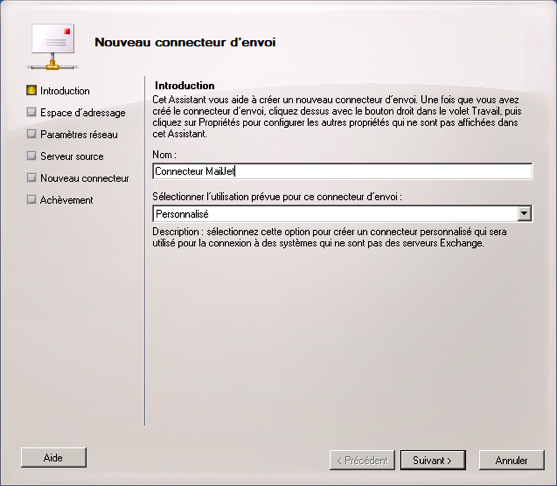
Task: Select the Paramètres réseau step label
Action: [x=79, y=135]
